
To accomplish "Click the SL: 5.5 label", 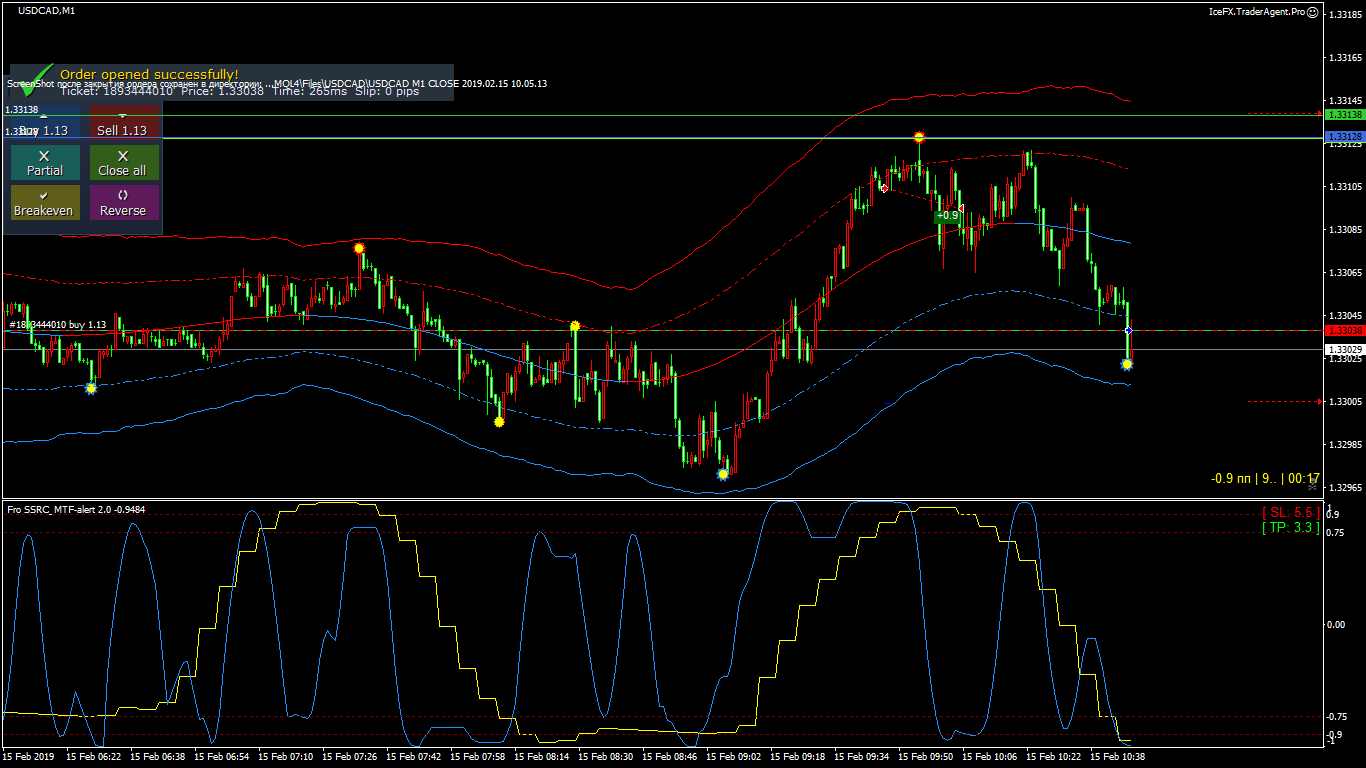I will point(1291,512).
